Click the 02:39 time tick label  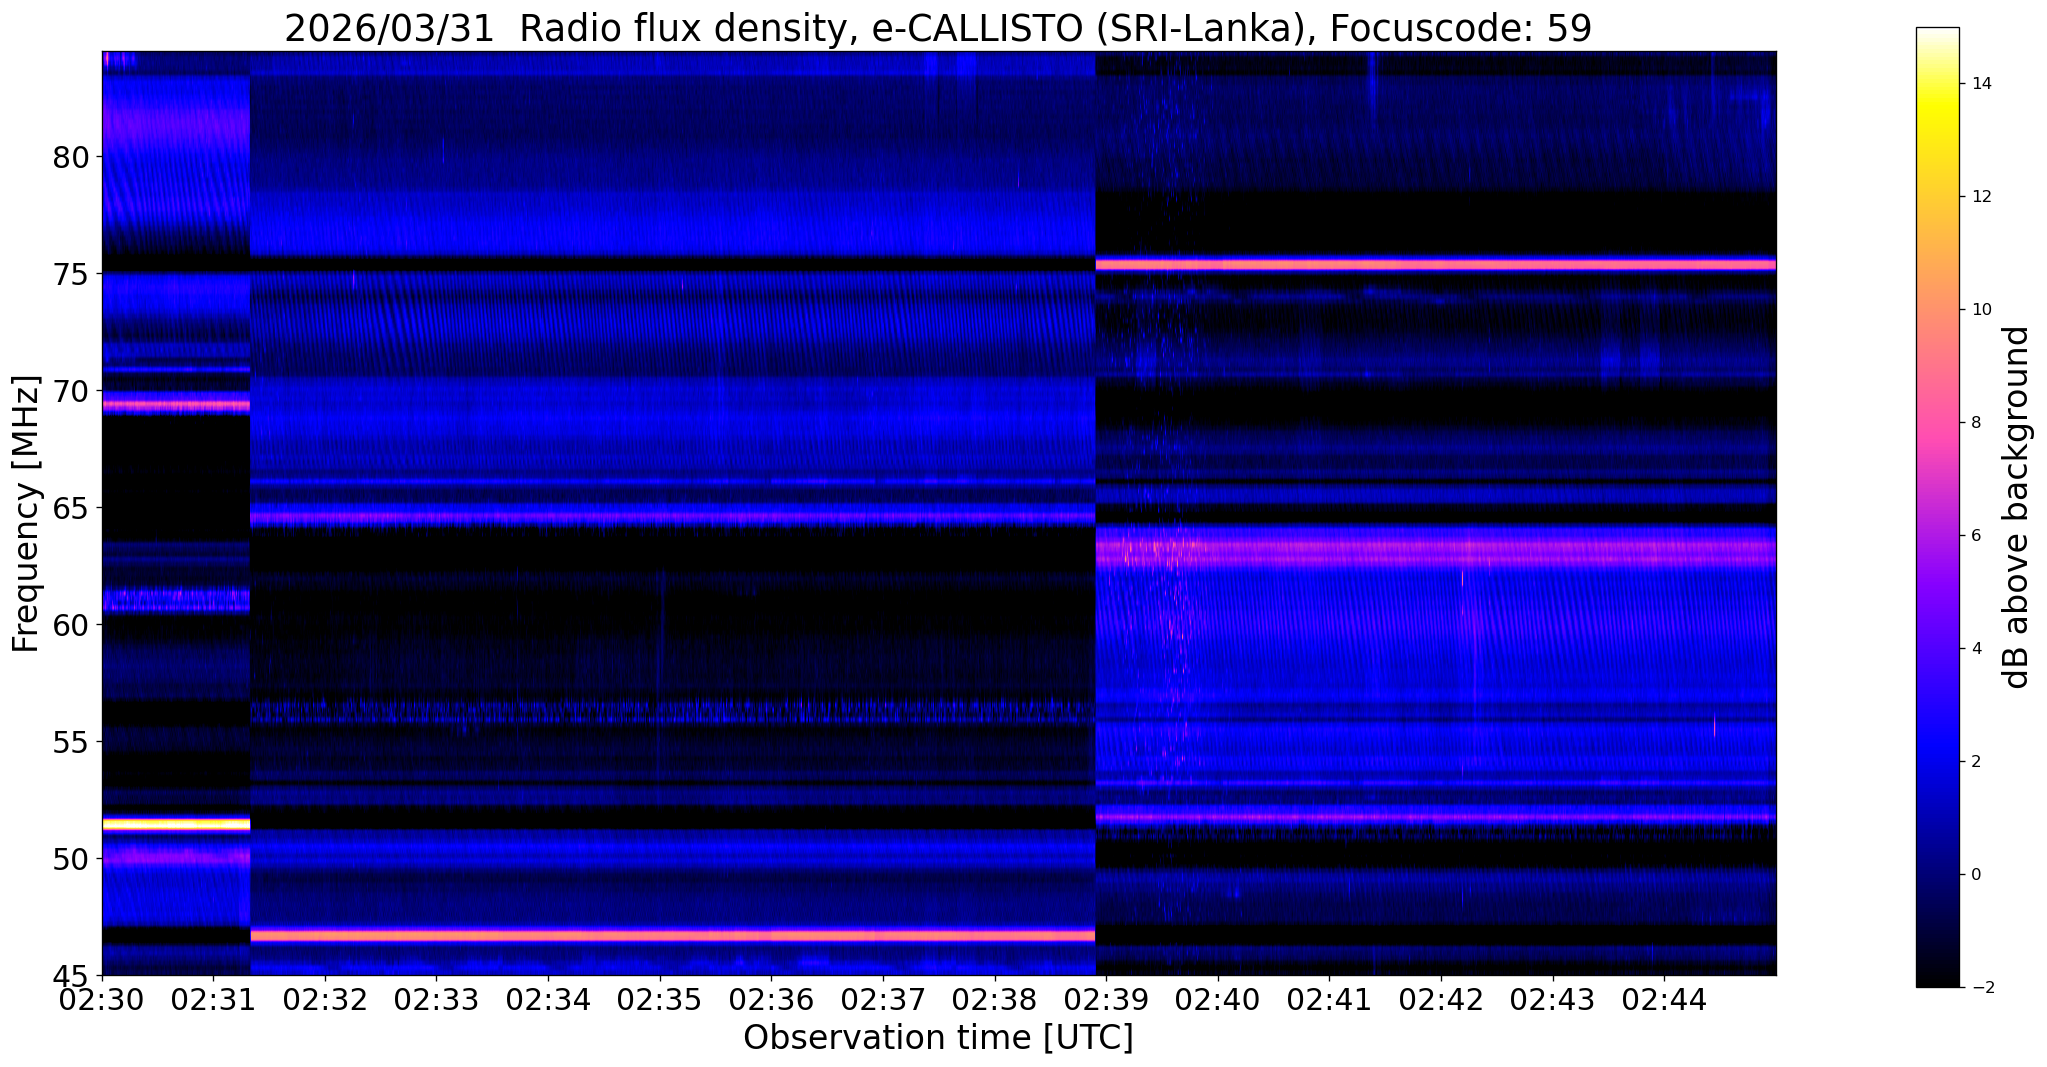click(x=1106, y=999)
